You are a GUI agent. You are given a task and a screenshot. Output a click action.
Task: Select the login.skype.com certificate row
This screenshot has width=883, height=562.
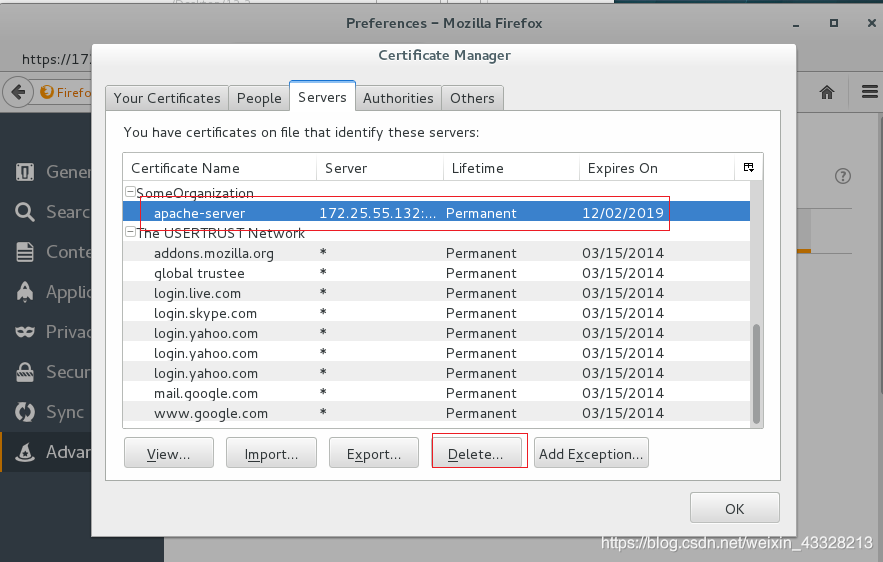pyautogui.click(x=436, y=313)
